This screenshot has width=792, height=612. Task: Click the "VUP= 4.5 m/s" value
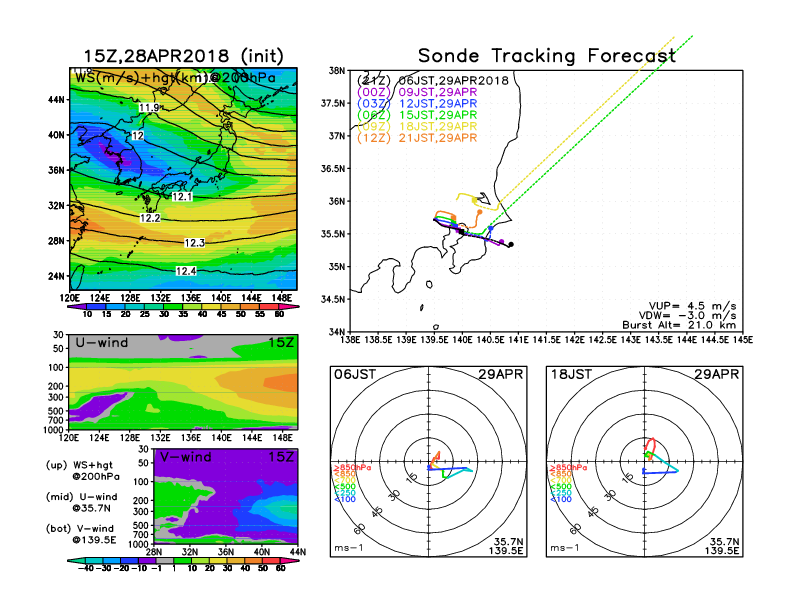pos(692,306)
